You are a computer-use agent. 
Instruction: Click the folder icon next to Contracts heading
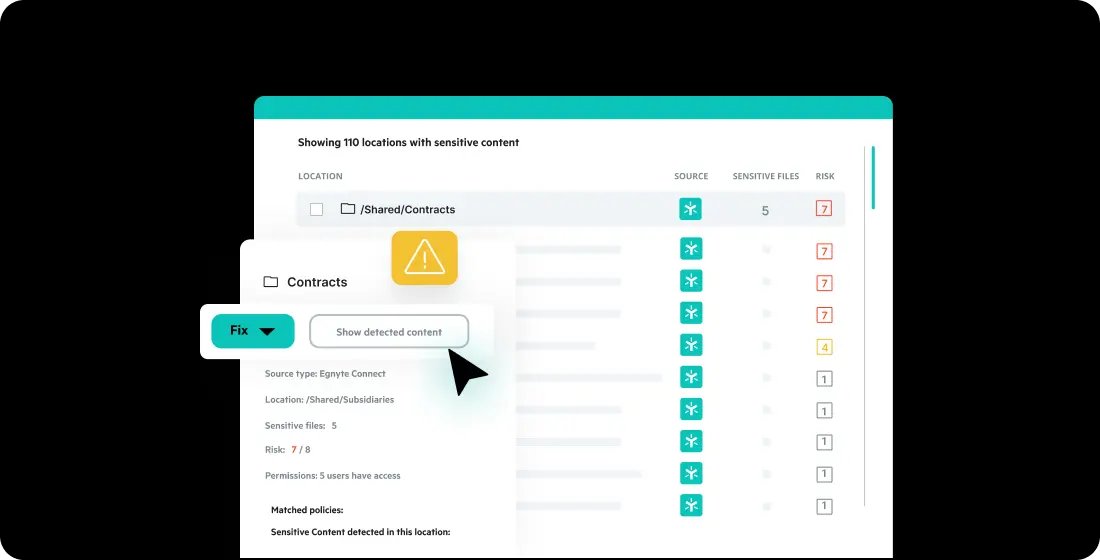[271, 282]
